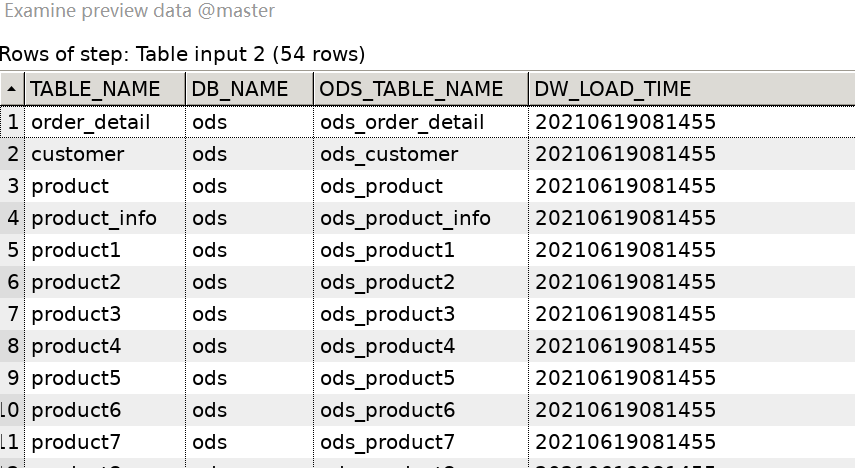Click the customer cell in row 2
The image size is (855, 468).
78,154
